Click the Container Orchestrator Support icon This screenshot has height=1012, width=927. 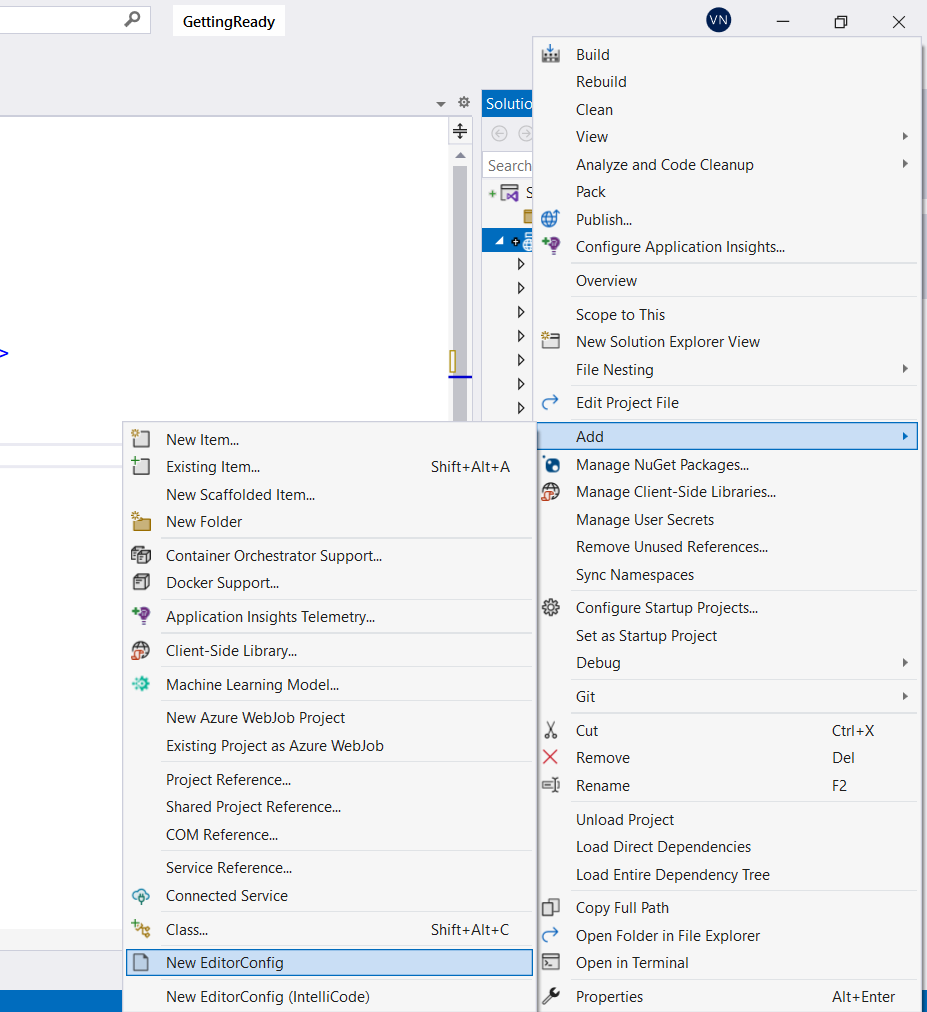click(141, 554)
